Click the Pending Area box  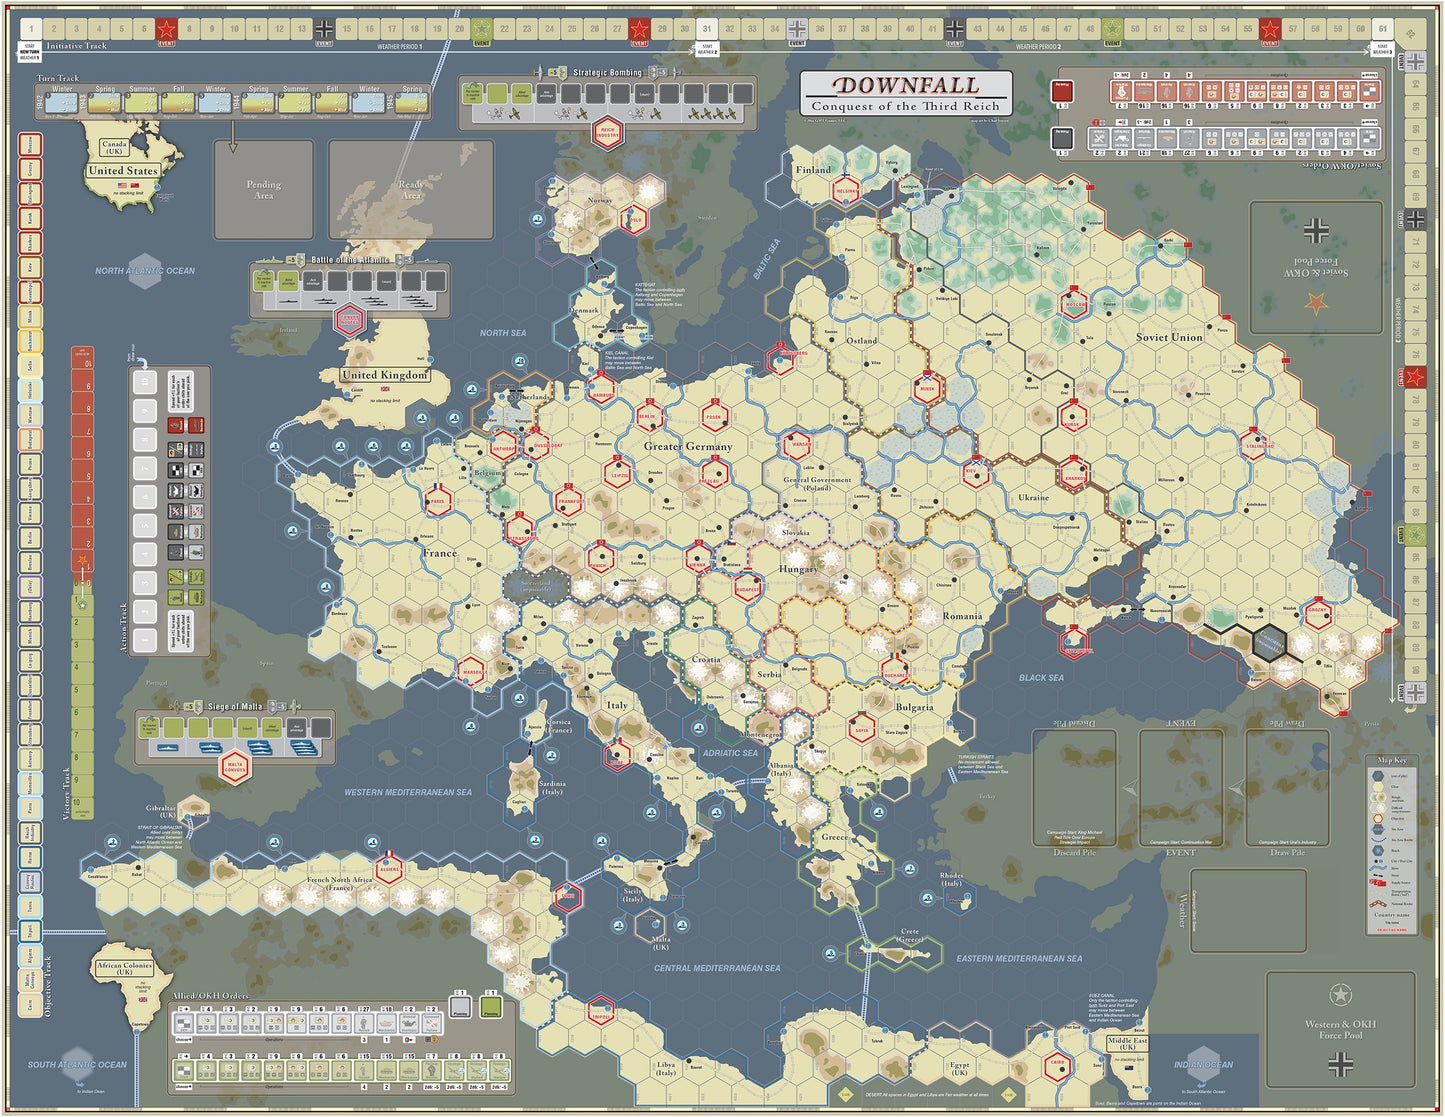[263, 190]
